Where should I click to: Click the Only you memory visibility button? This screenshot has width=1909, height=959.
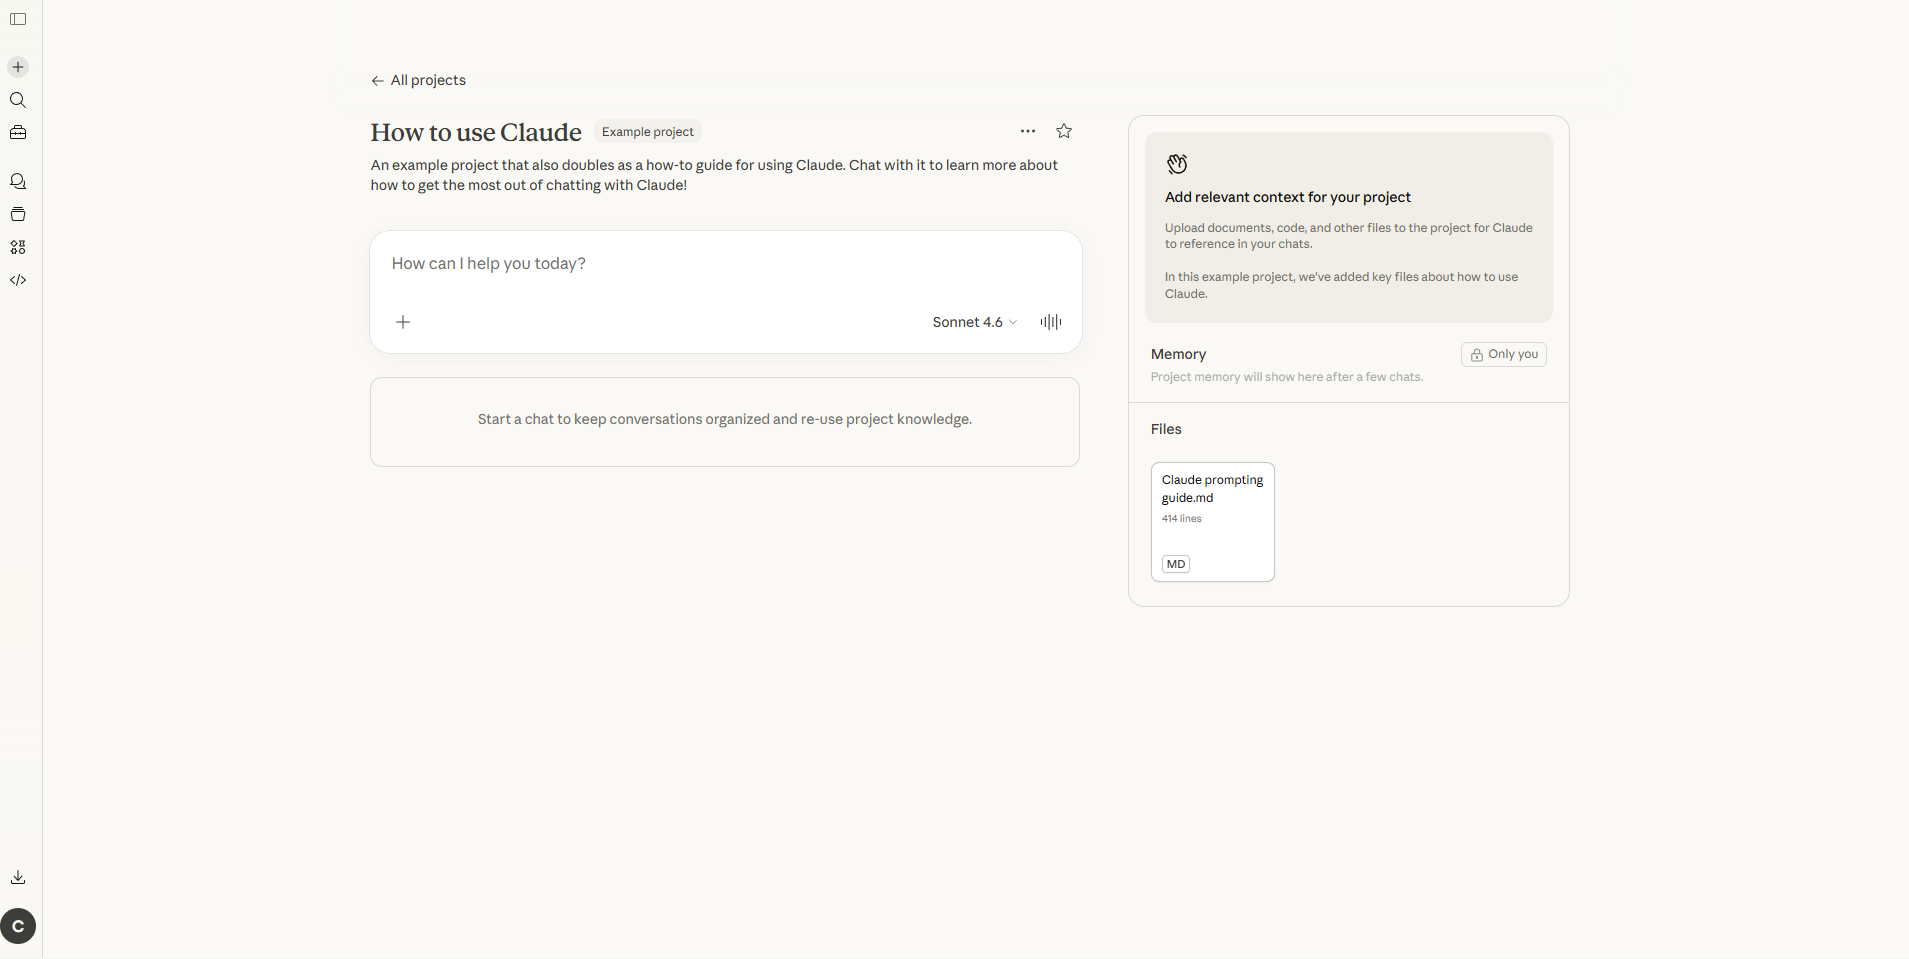click(1503, 354)
